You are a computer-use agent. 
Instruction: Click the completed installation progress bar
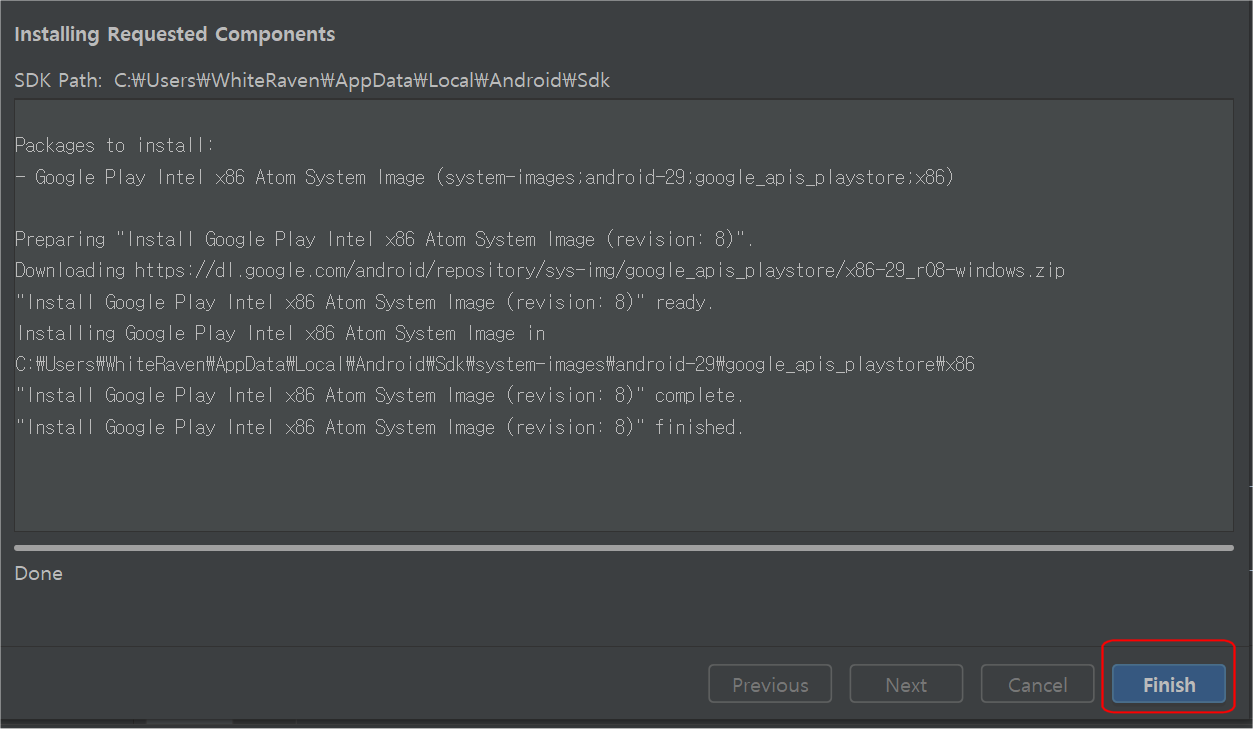click(x=624, y=548)
